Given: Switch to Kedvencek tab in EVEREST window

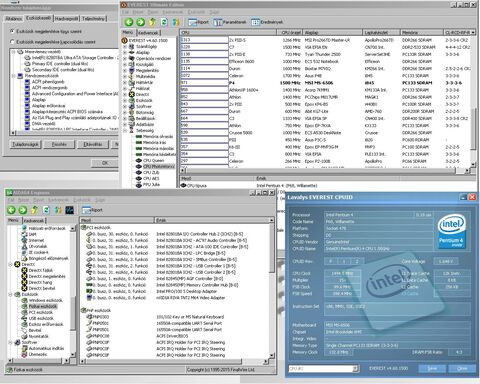Looking at the screenshot, I should coord(148,33).
